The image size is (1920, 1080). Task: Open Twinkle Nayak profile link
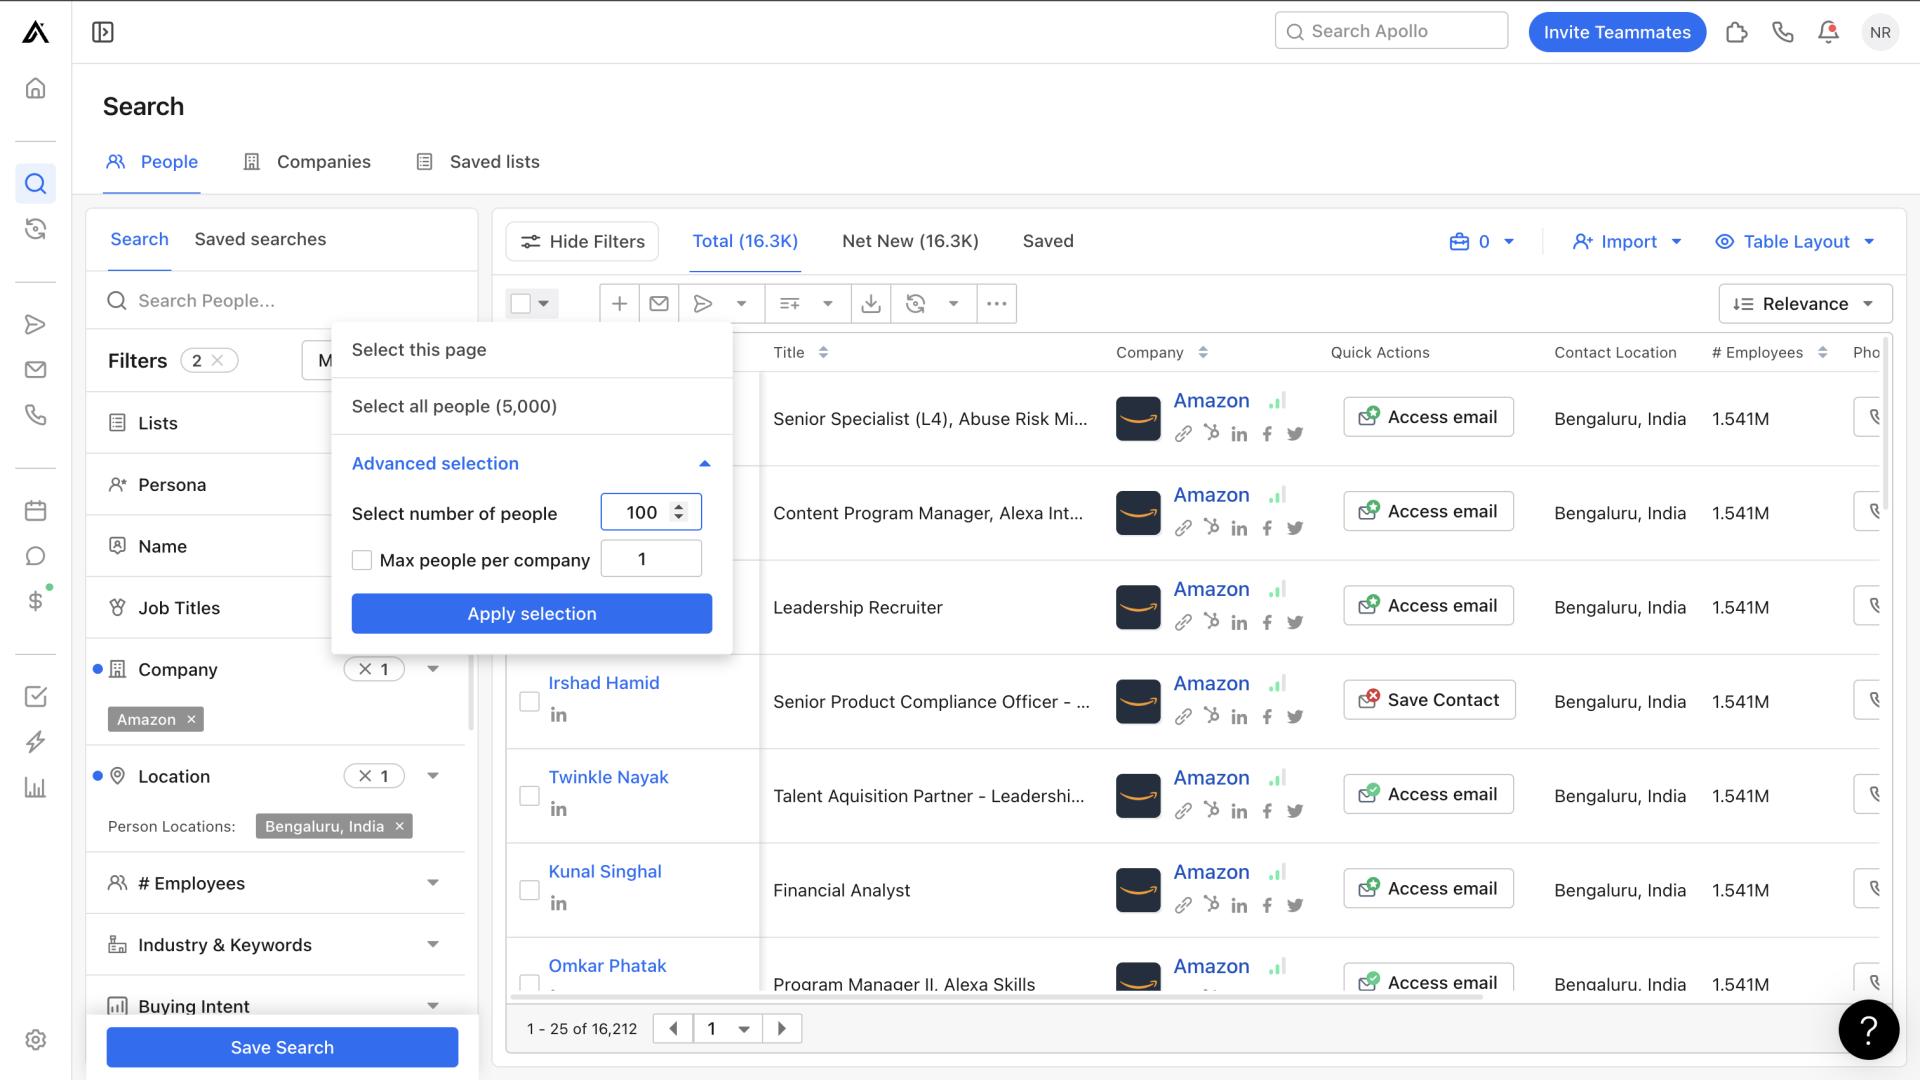click(608, 777)
